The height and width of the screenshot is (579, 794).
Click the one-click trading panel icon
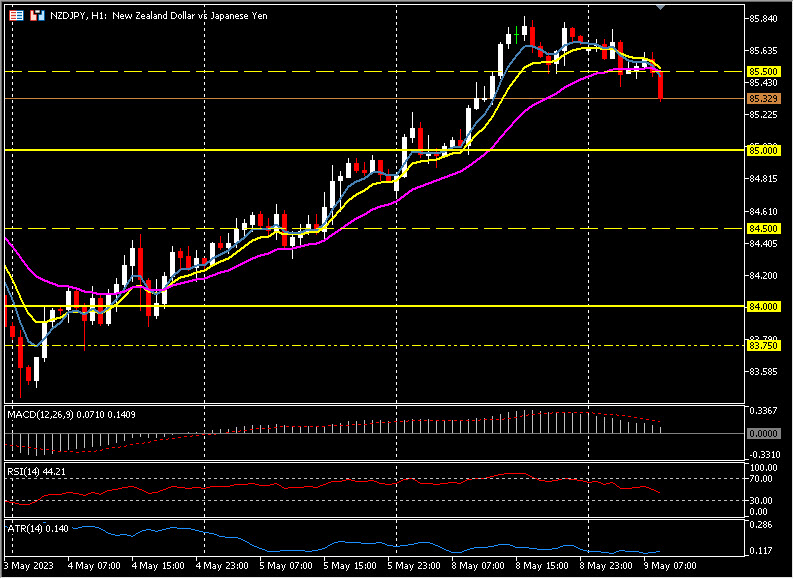coord(37,17)
